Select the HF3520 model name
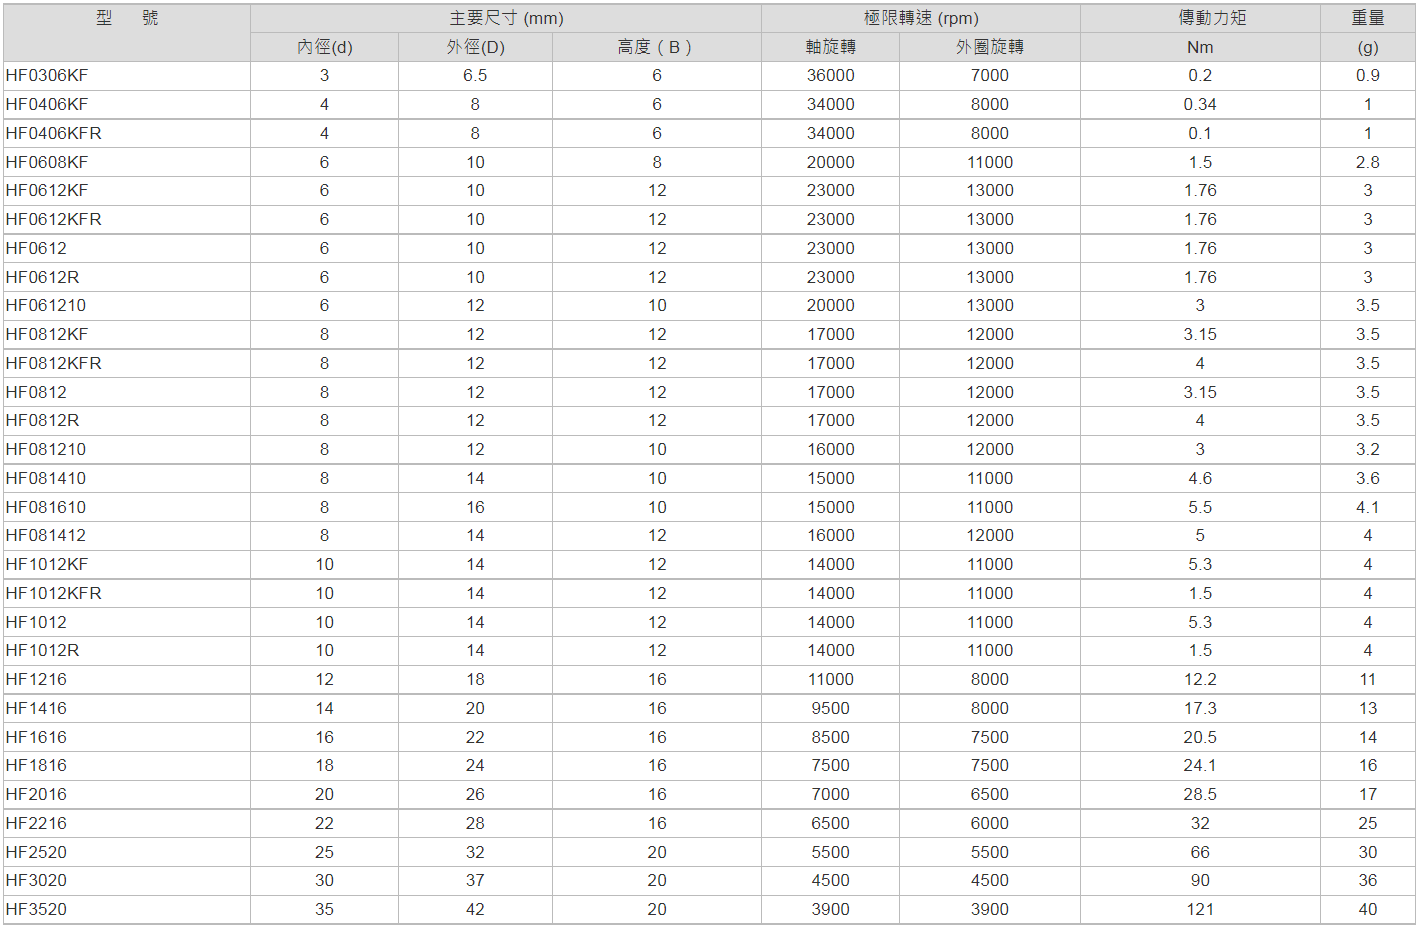1418x927 pixels. pyautogui.click(x=36, y=910)
